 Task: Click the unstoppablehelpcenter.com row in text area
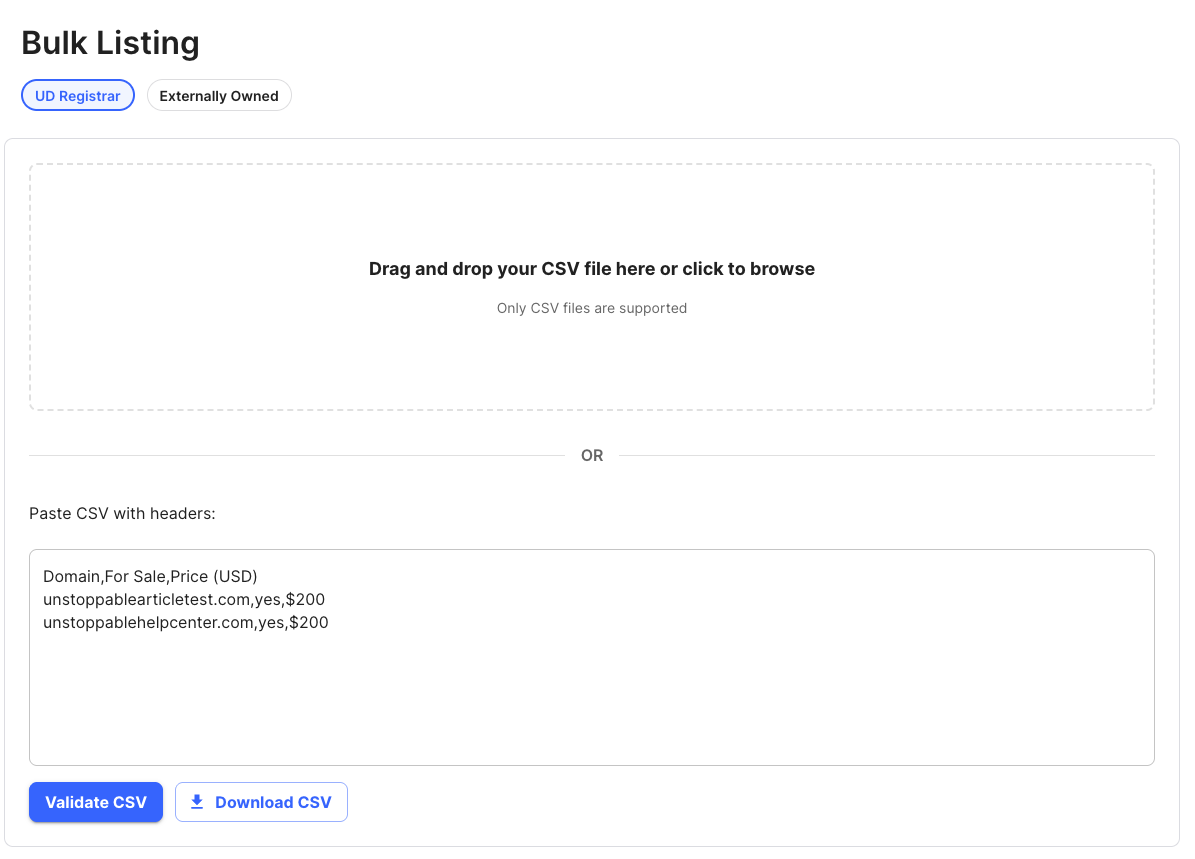click(x=150, y=622)
